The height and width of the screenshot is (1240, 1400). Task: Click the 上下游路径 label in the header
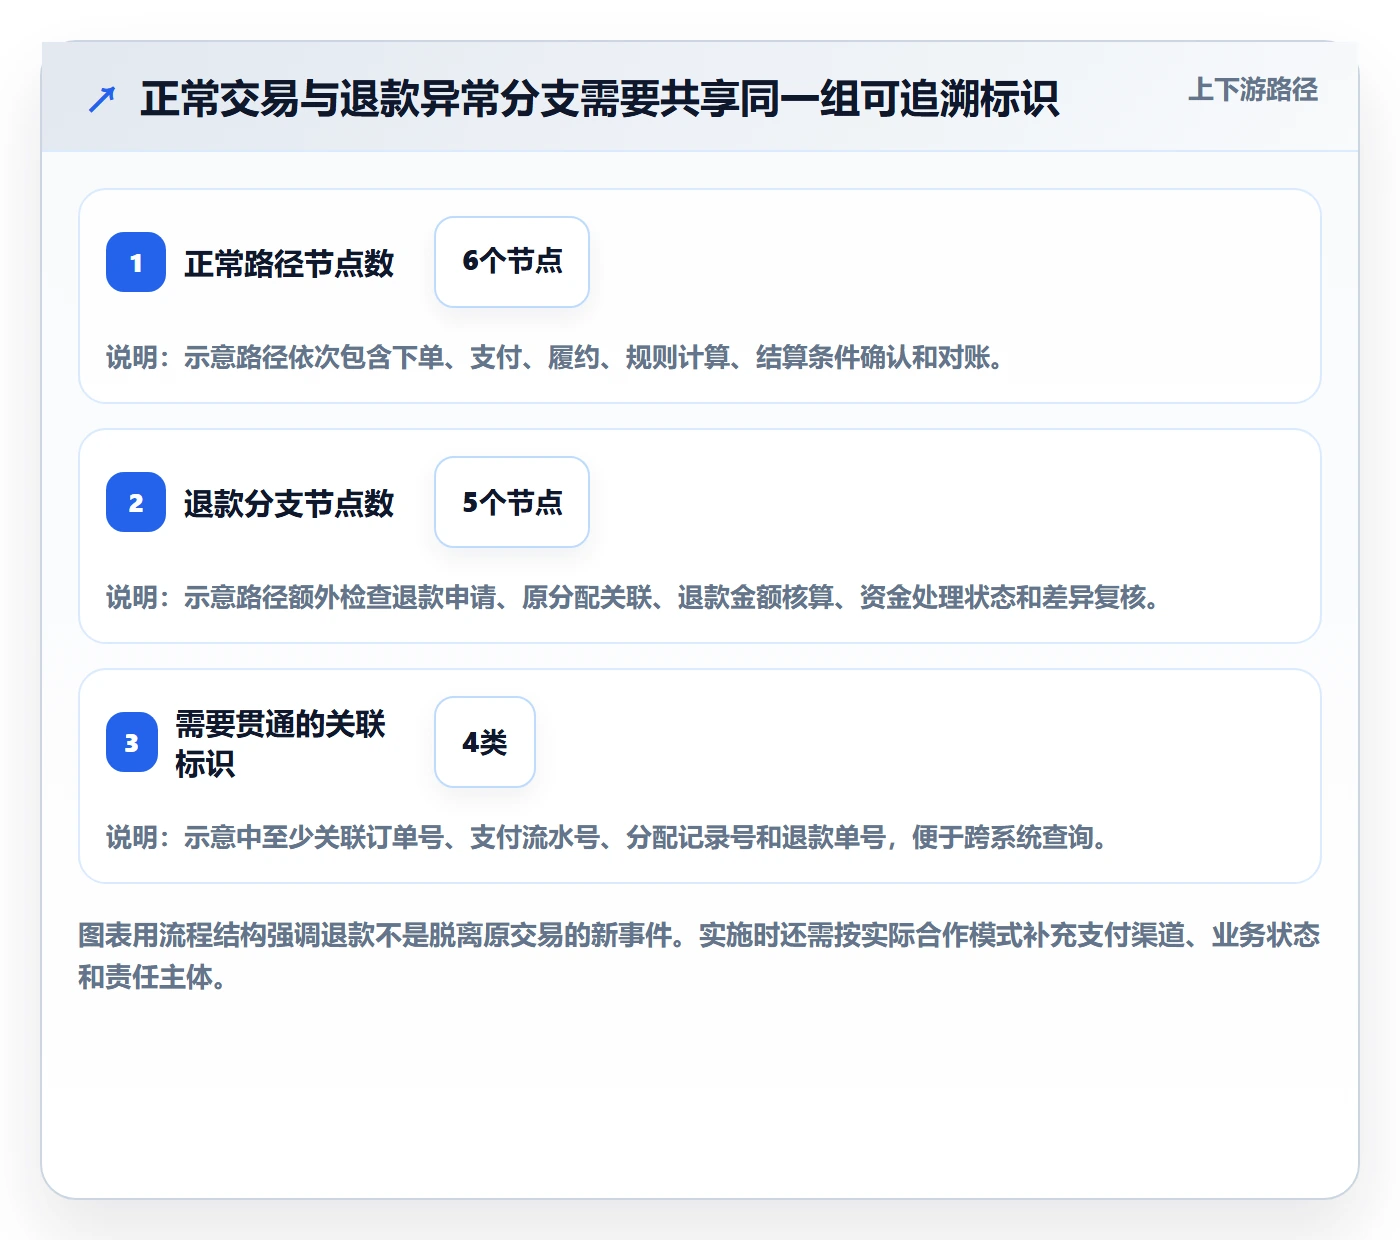pos(1253,90)
